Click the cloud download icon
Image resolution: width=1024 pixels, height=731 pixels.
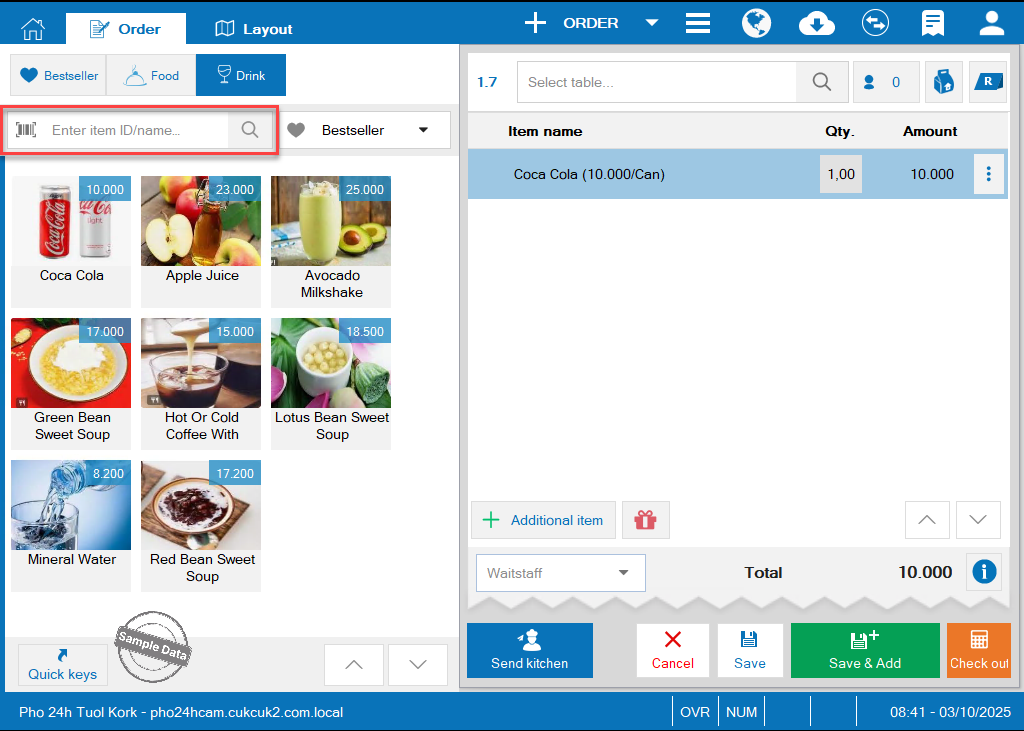(x=817, y=23)
